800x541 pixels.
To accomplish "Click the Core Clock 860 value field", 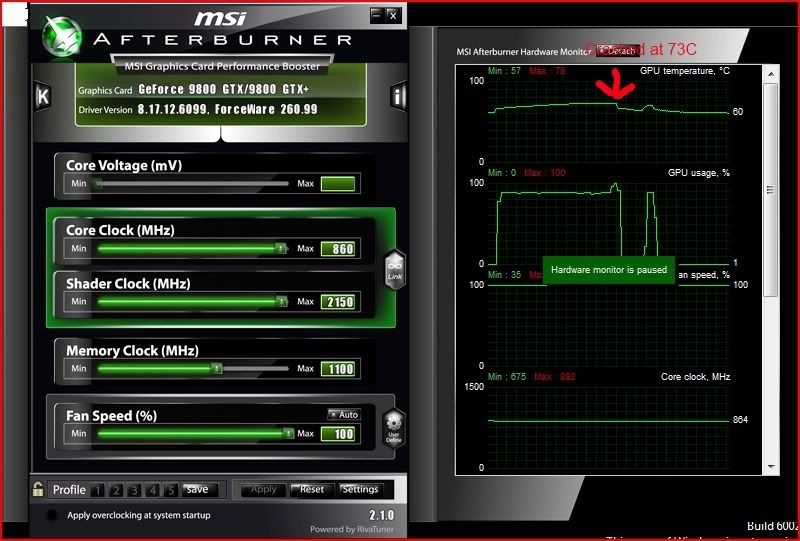I will coord(338,249).
